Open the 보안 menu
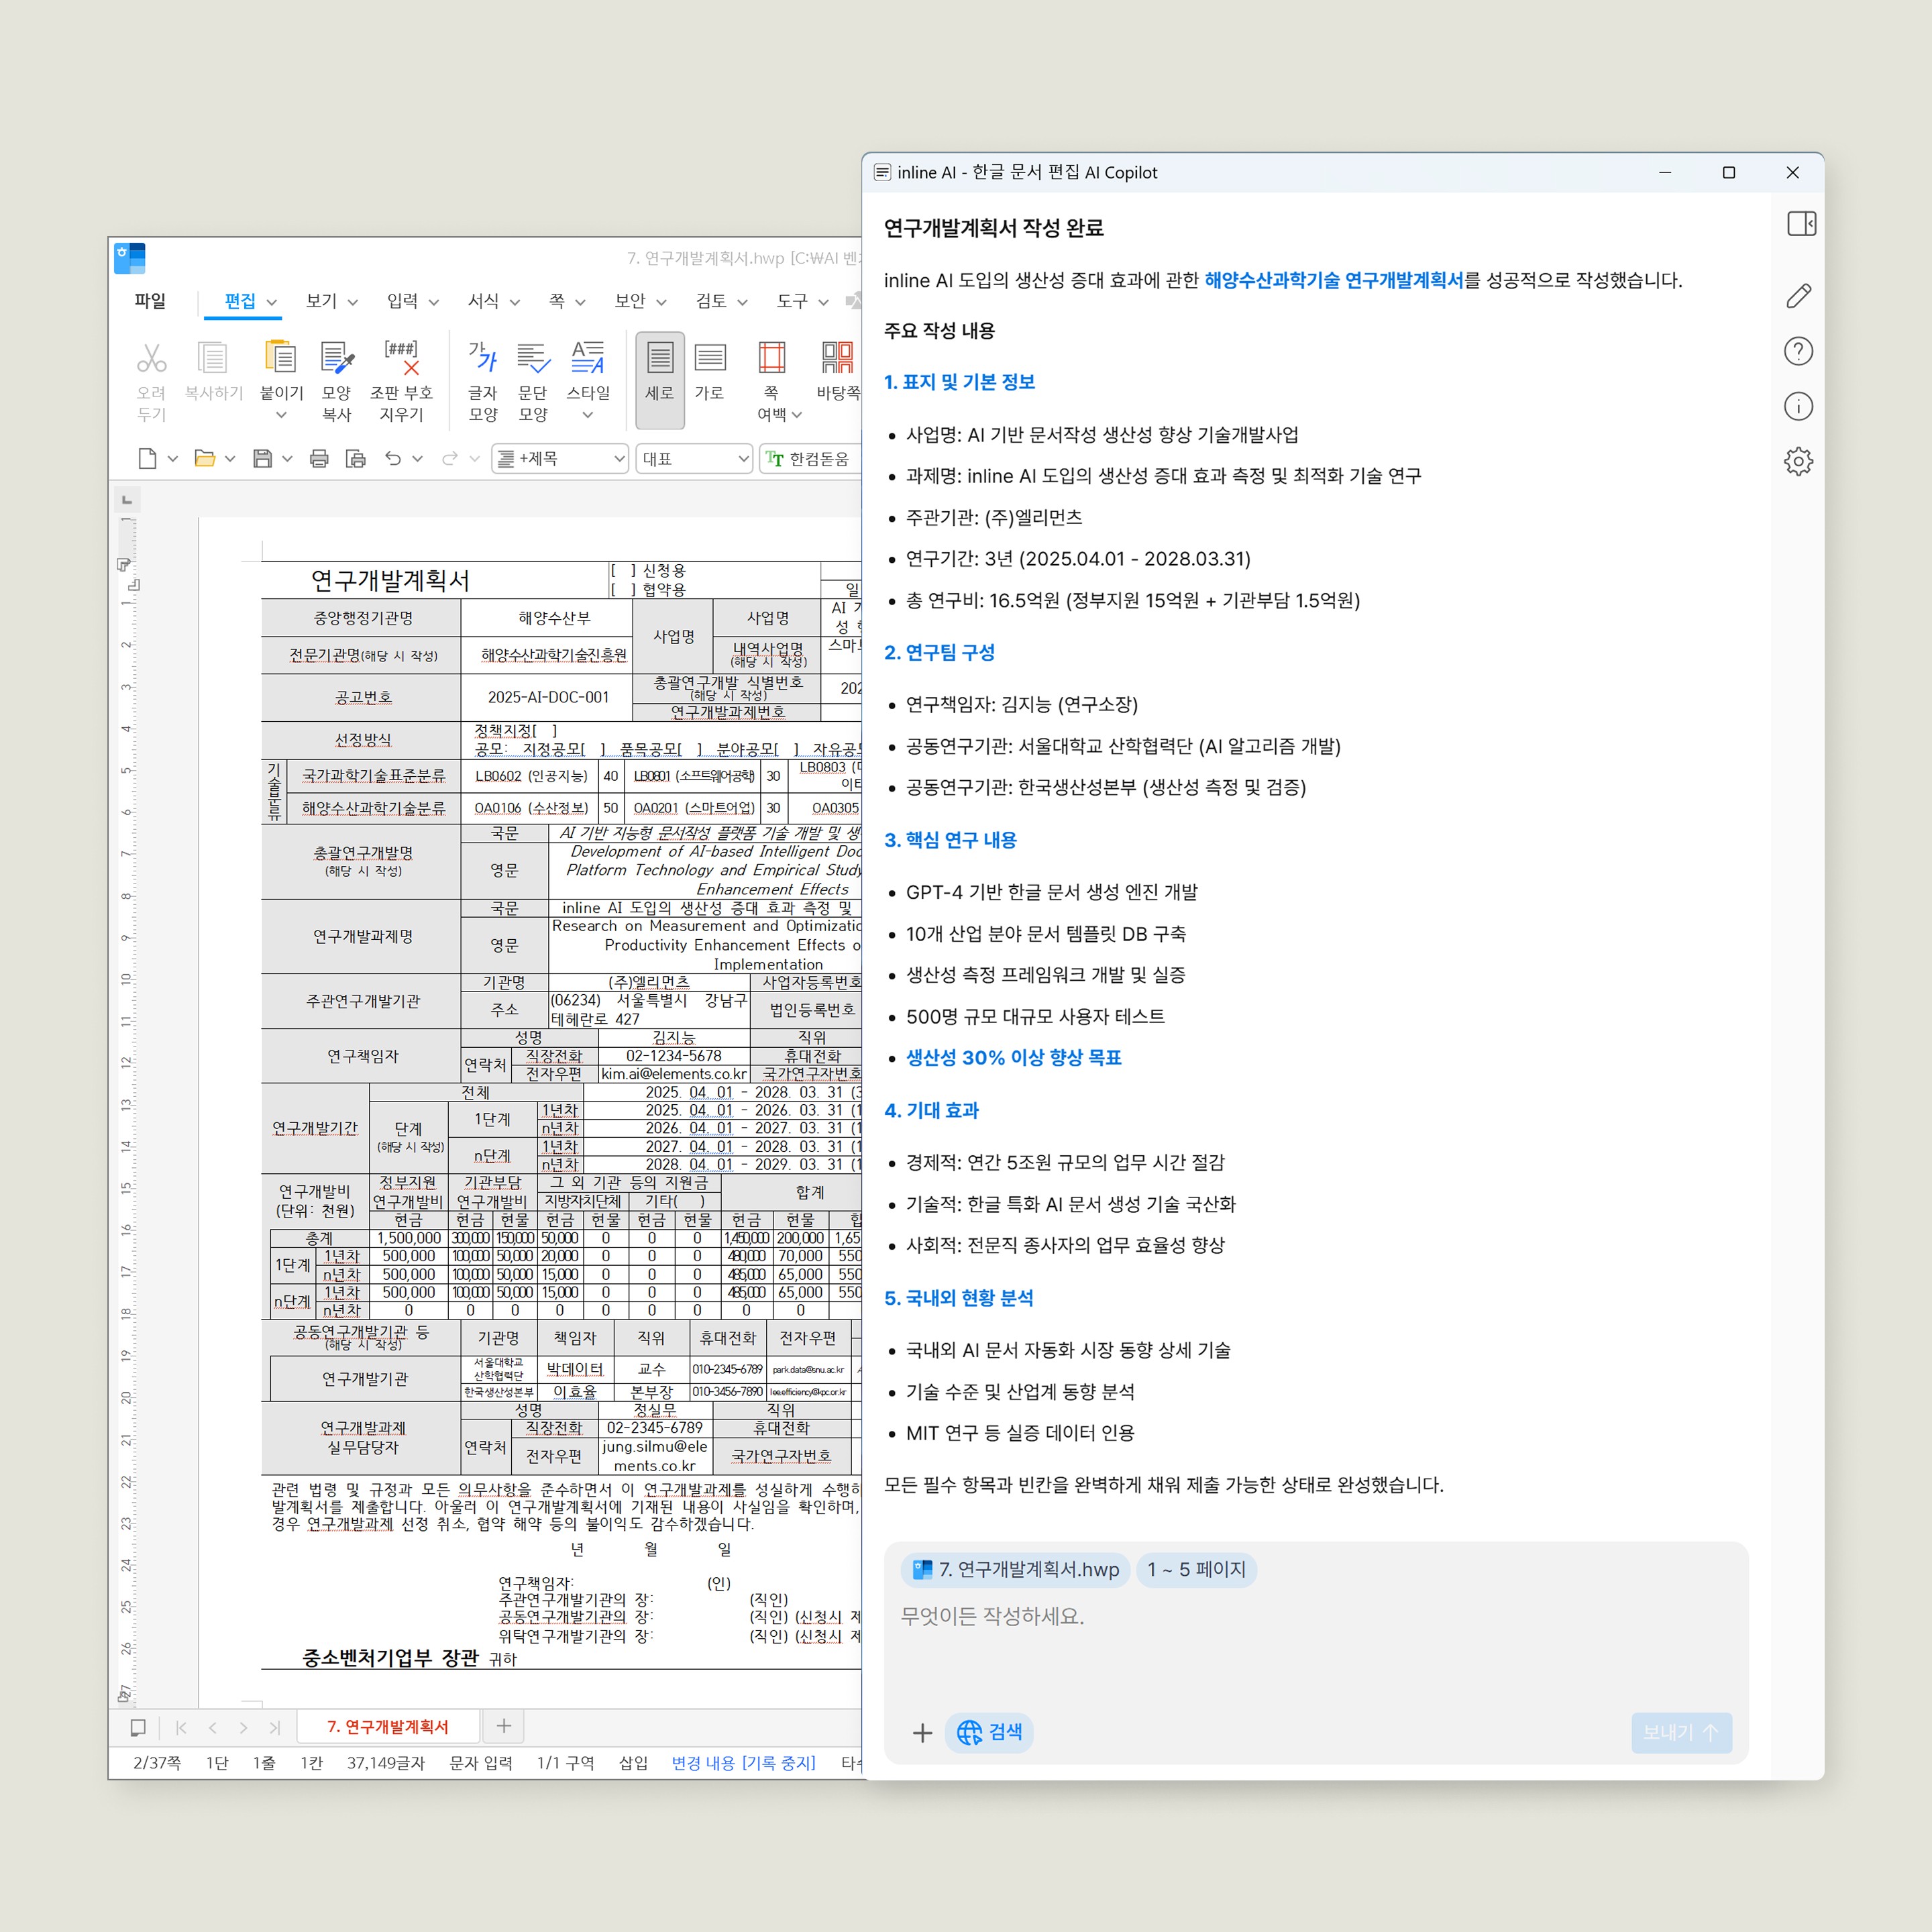The image size is (1932, 1932). (640, 301)
